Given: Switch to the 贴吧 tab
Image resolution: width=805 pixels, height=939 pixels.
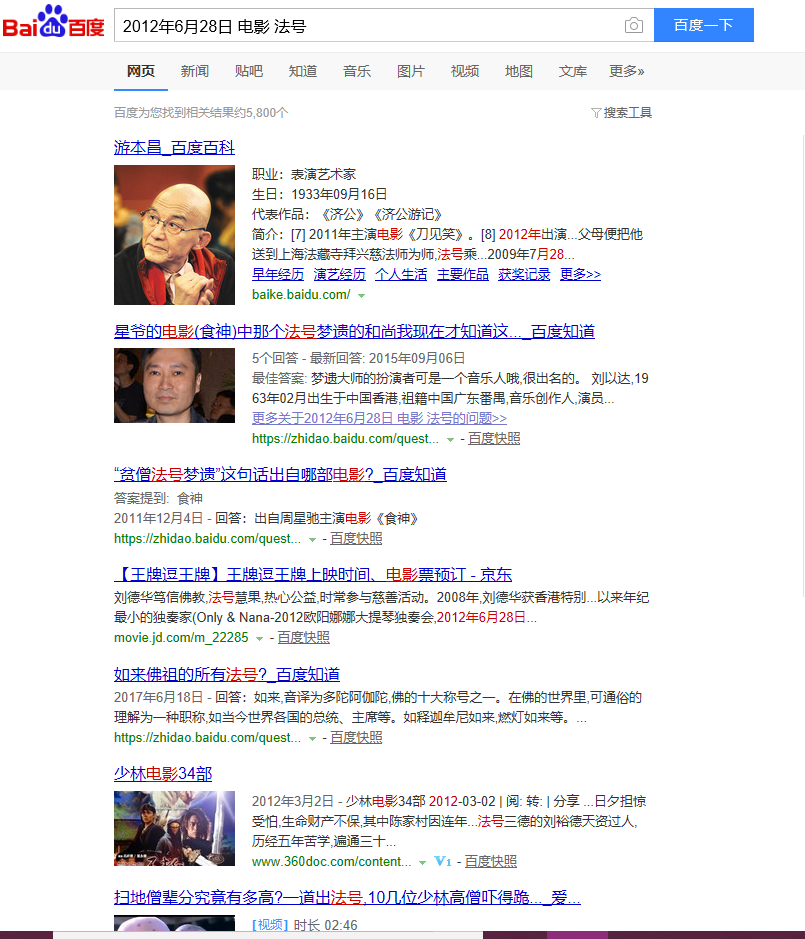Looking at the screenshot, I should click(249, 71).
